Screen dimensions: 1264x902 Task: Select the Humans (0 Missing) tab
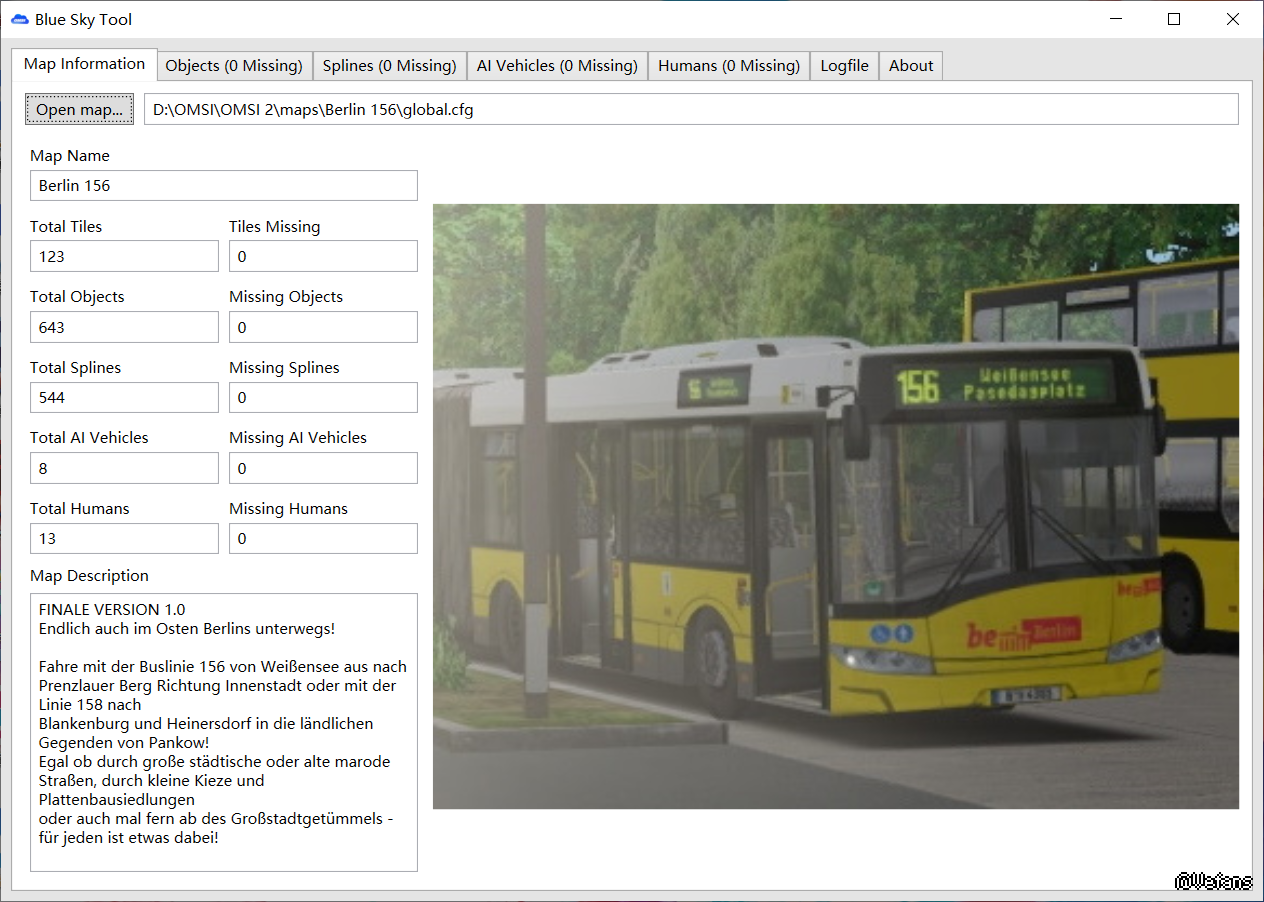[728, 66]
